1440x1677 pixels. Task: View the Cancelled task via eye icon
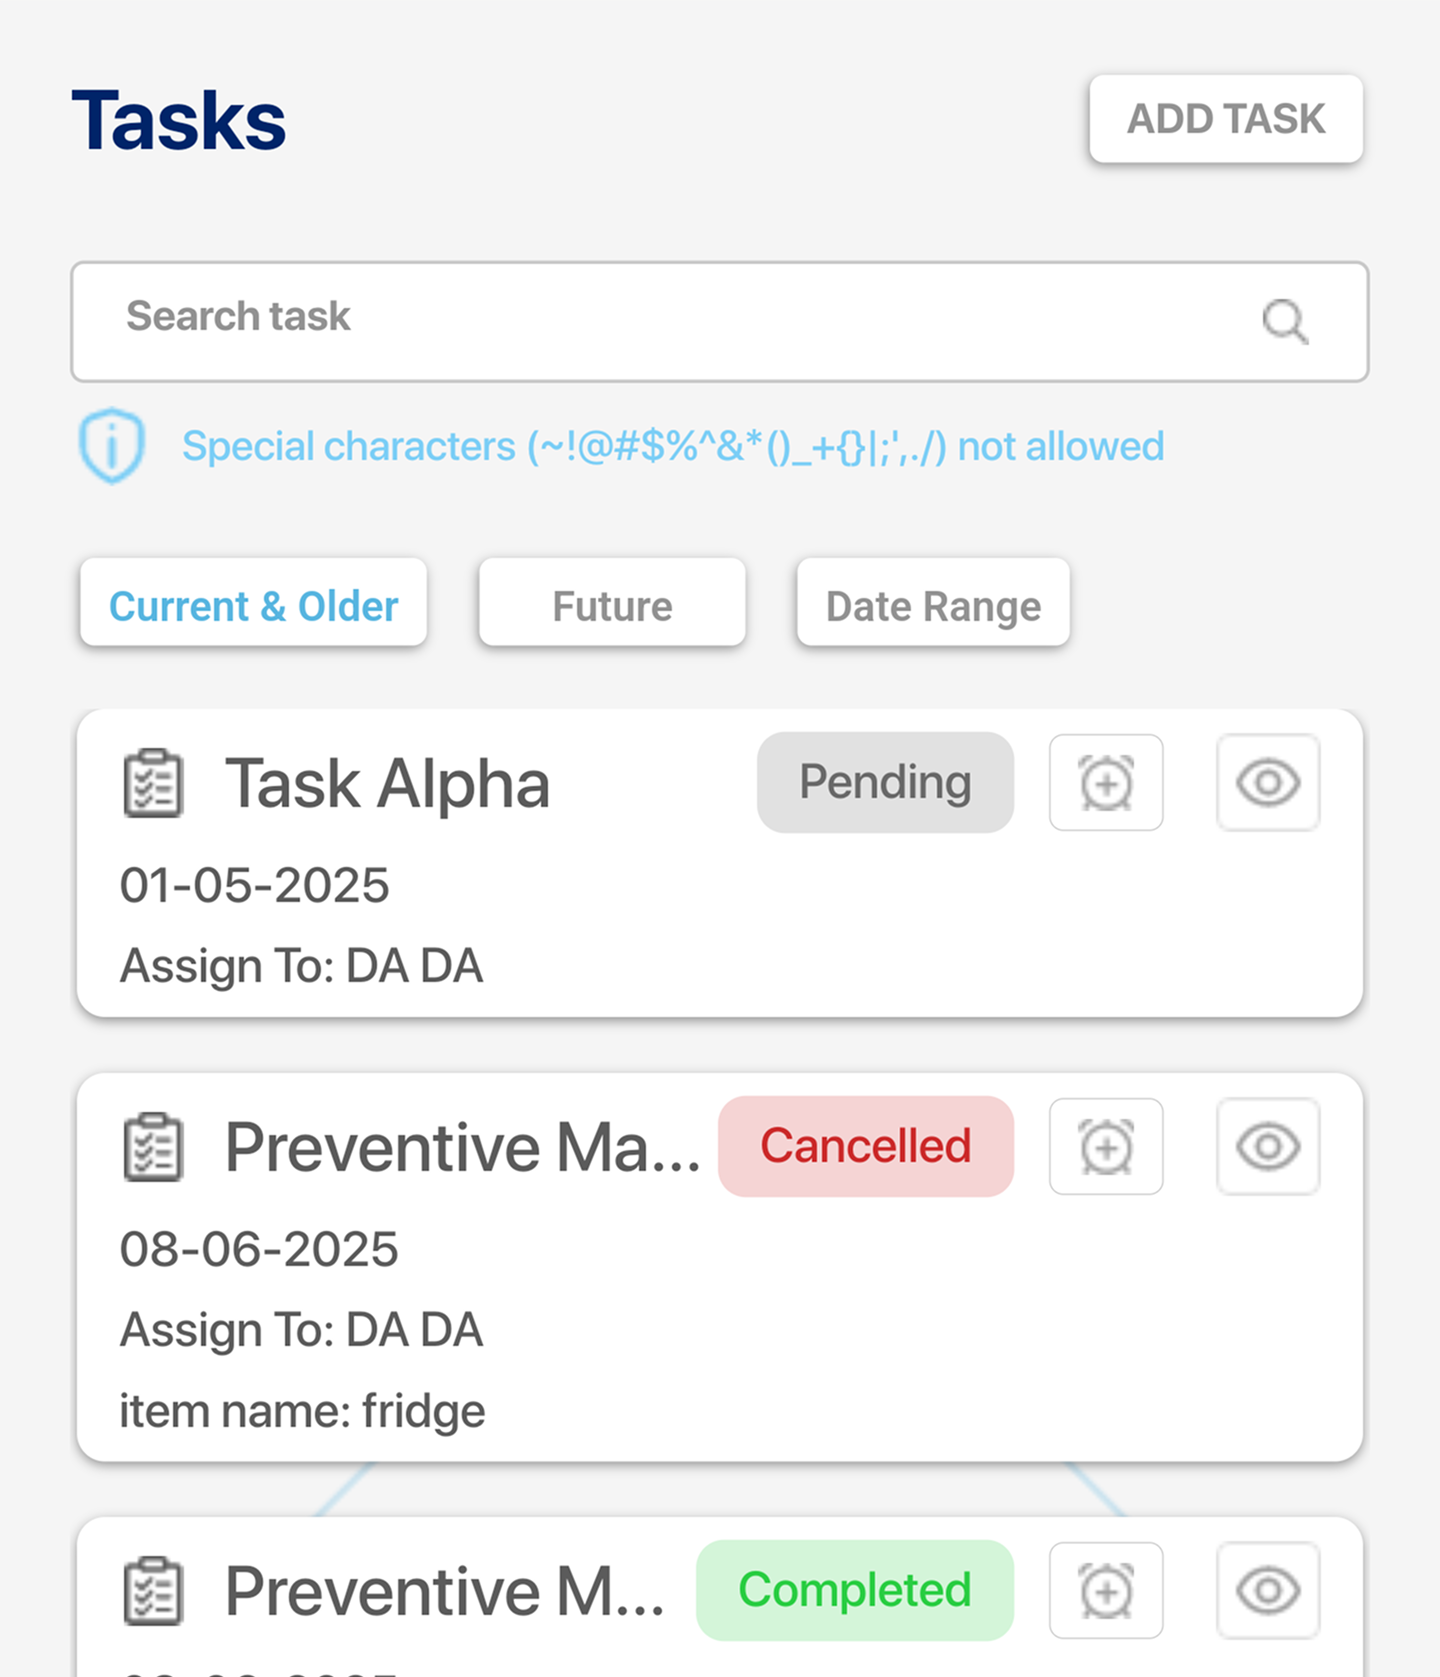pos(1268,1146)
